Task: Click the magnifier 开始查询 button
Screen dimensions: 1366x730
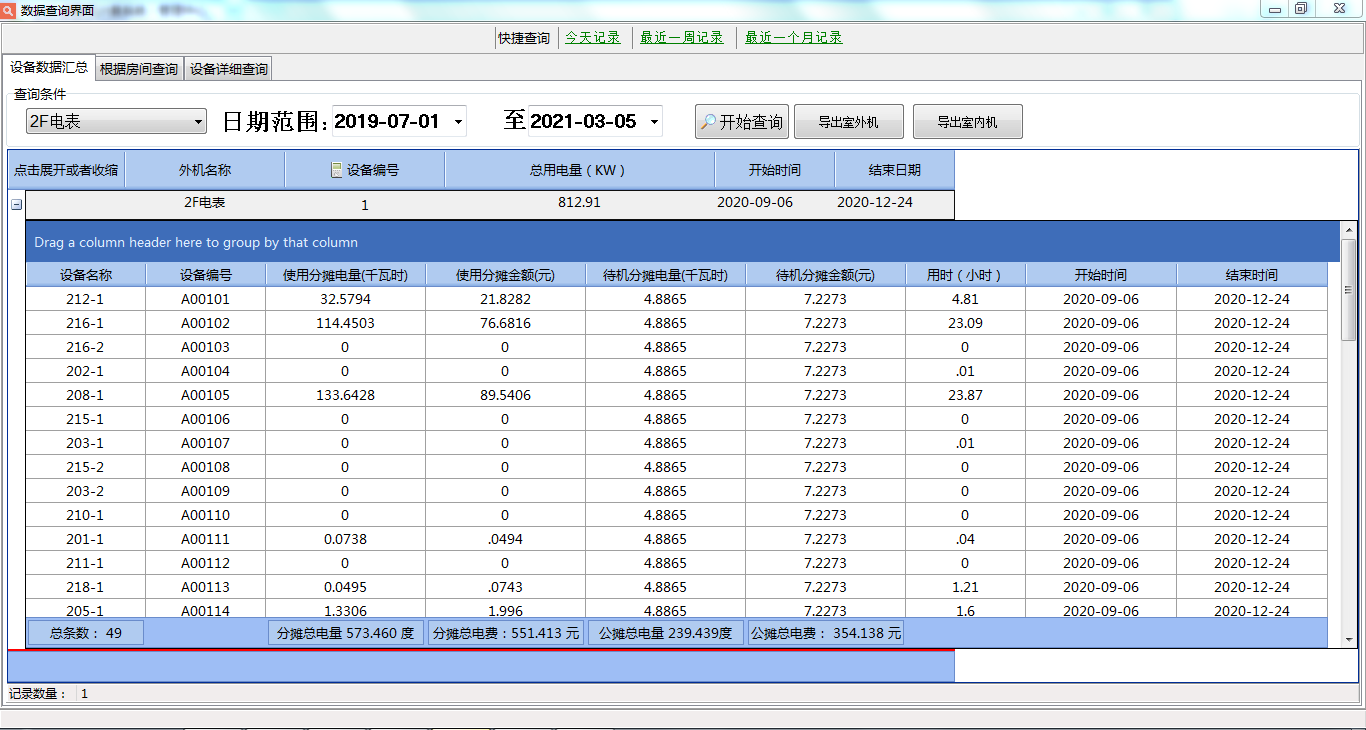Action: pos(741,122)
